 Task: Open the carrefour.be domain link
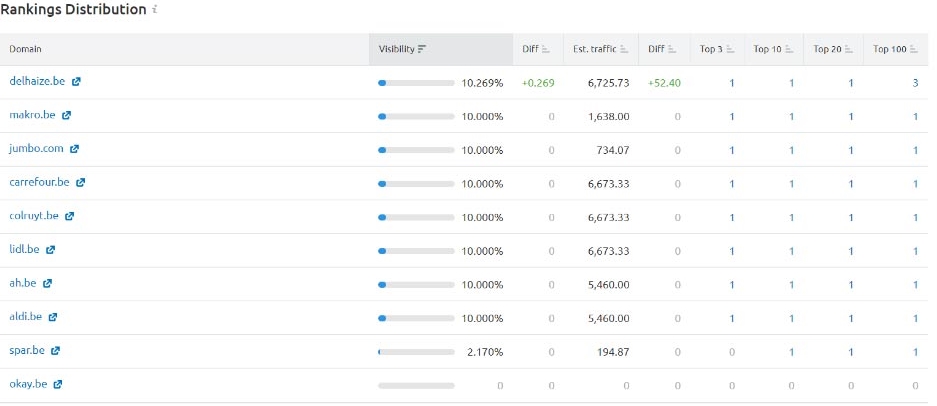(x=39, y=182)
